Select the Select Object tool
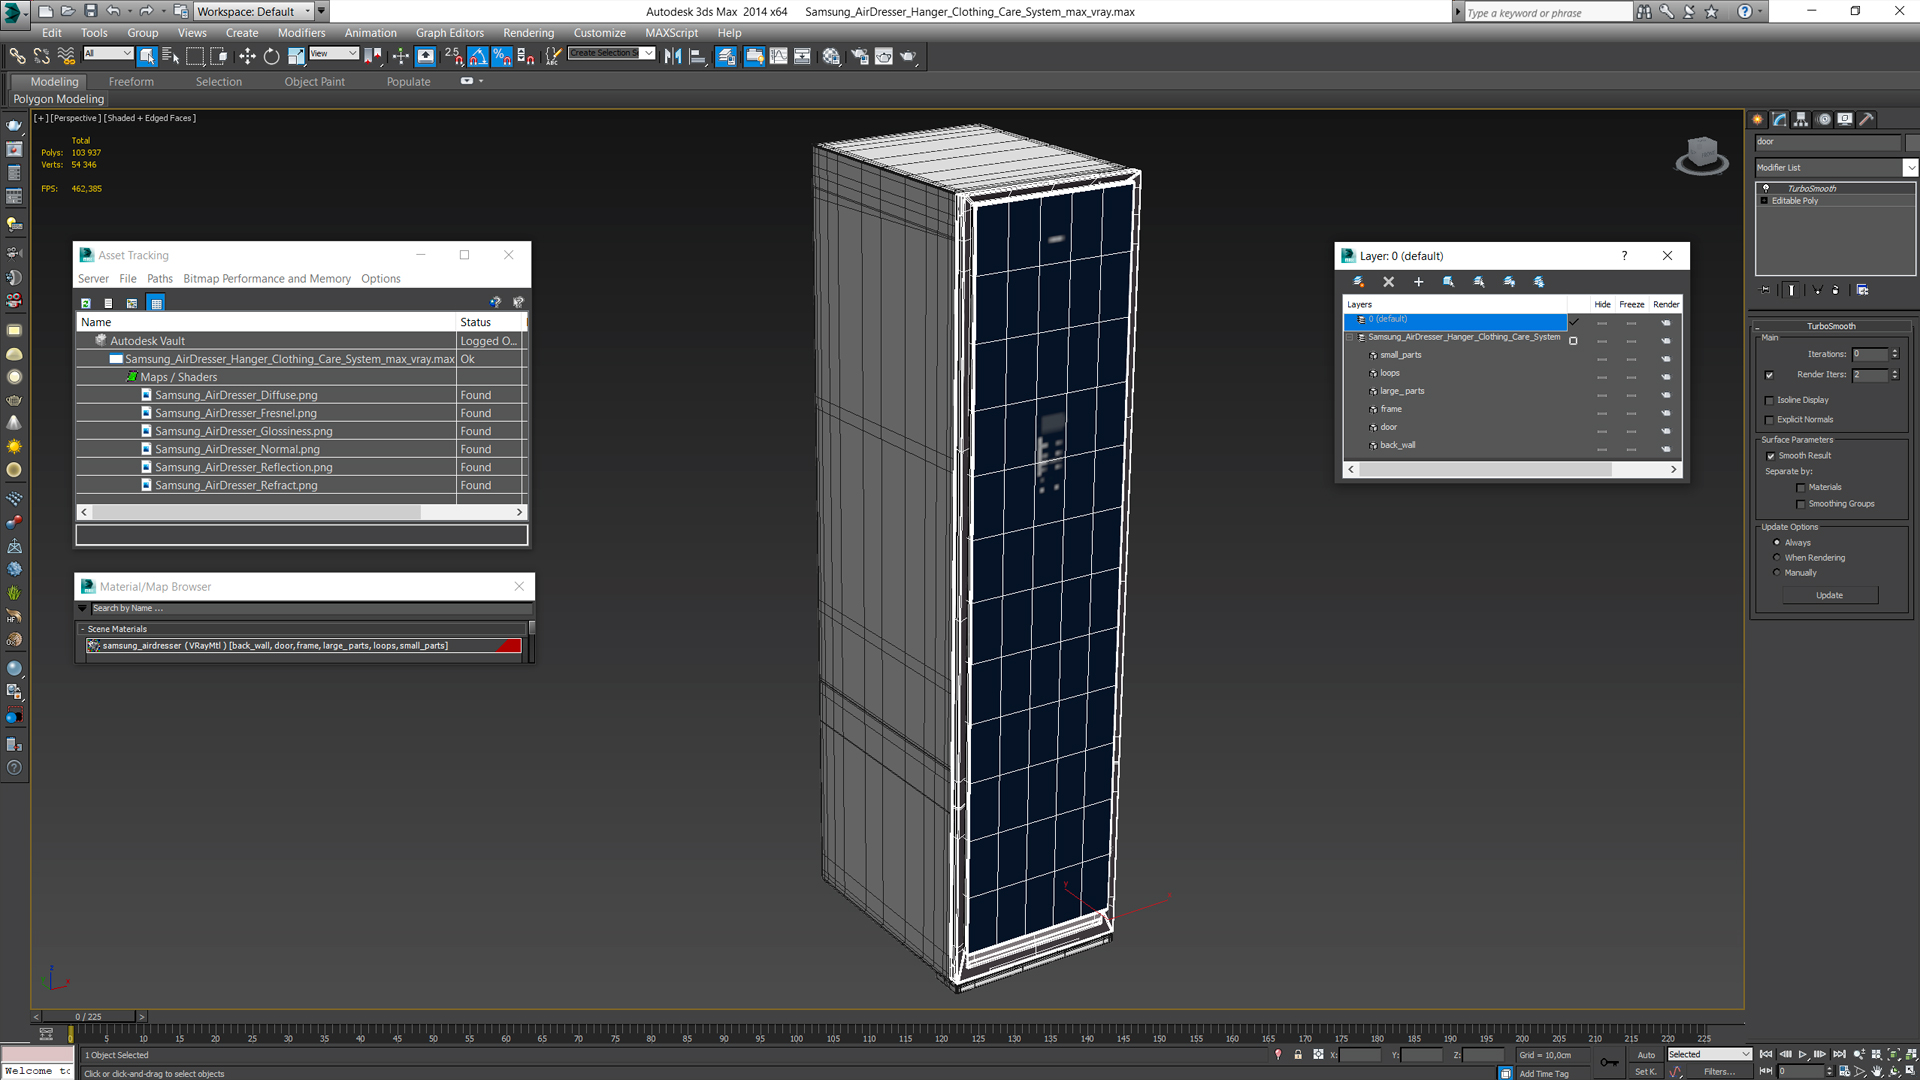Screen dimensions: 1920x1080 coord(147,56)
